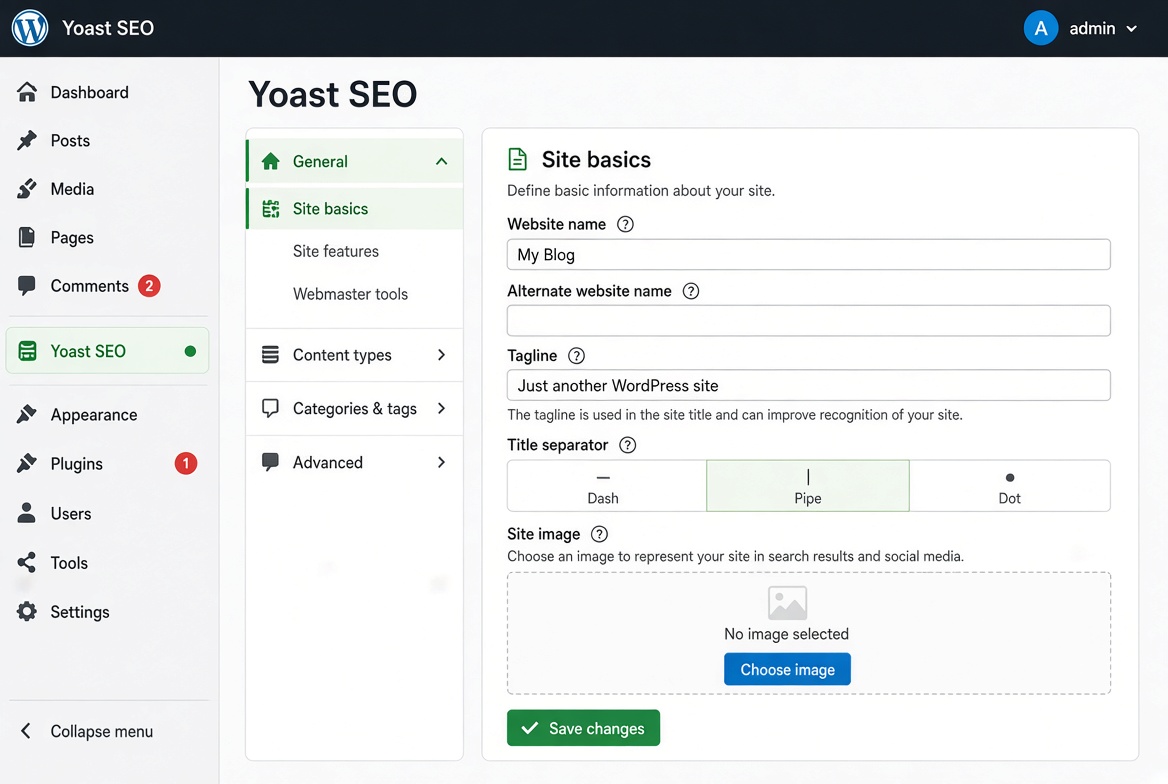The height and width of the screenshot is (784, 1168).
Task: Select the Dash title separator
Action: coord(606,486)
